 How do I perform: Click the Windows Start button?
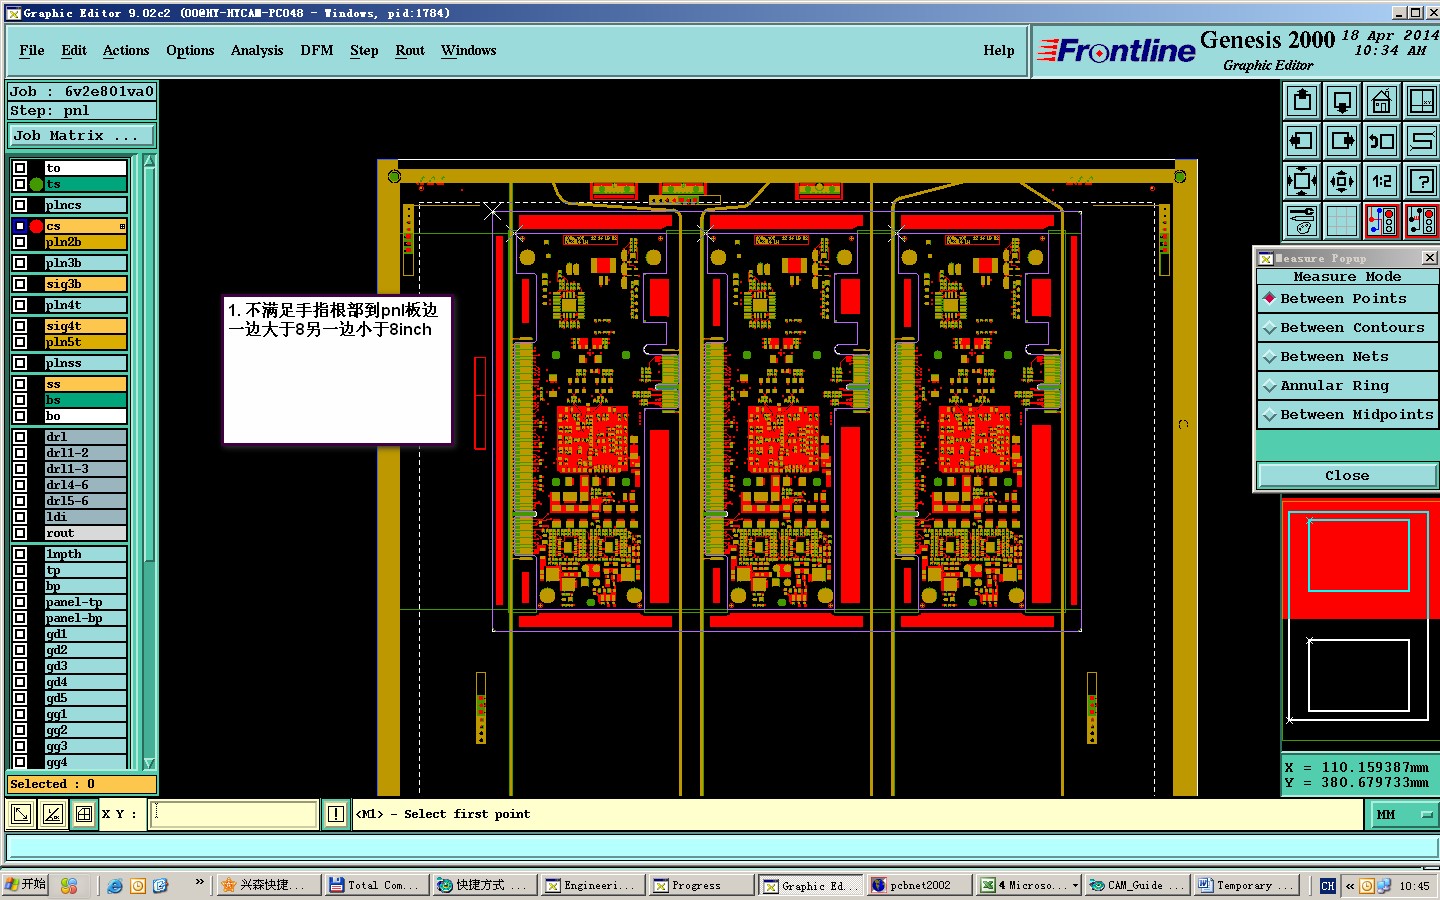(25, 885)
